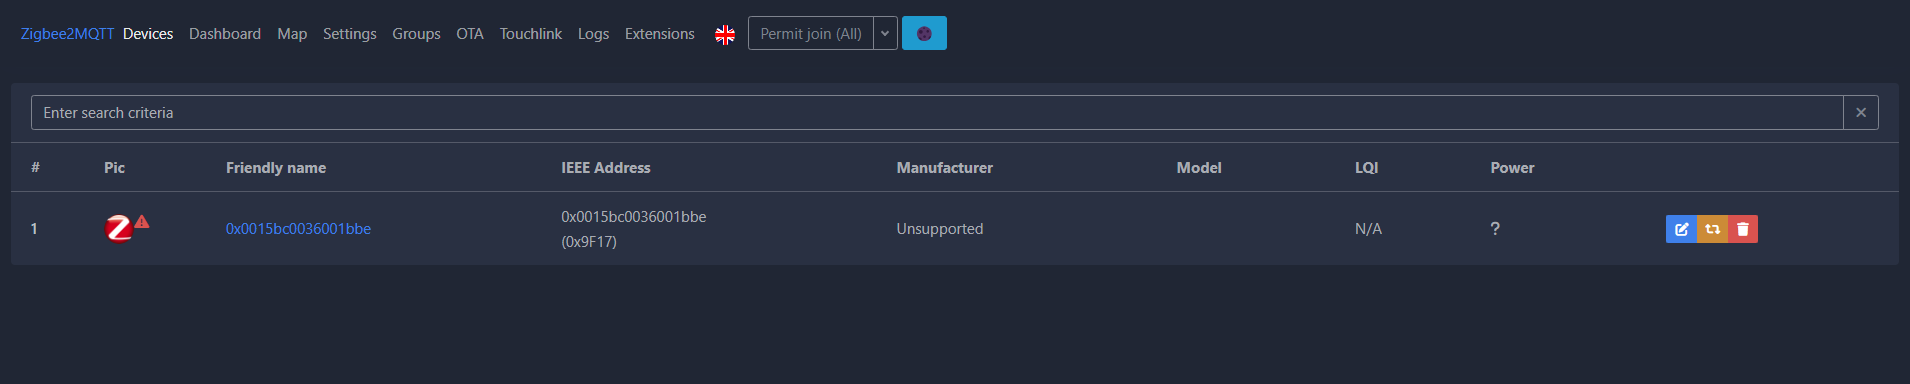This screenshot has width=1910, height=384.
Task: Expand the Permit join dropdown arrow
Action: point(885,33)
